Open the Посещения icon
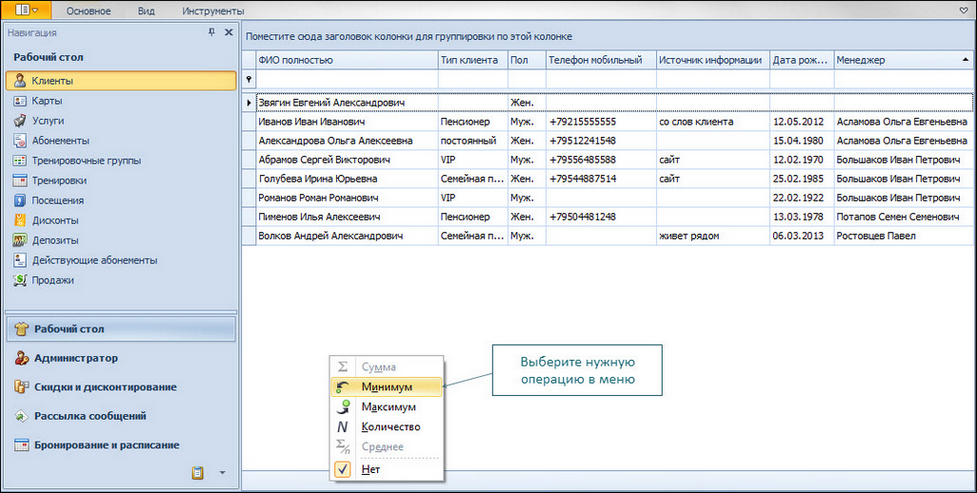Screen dimensions: 977x493 (20, 201)
